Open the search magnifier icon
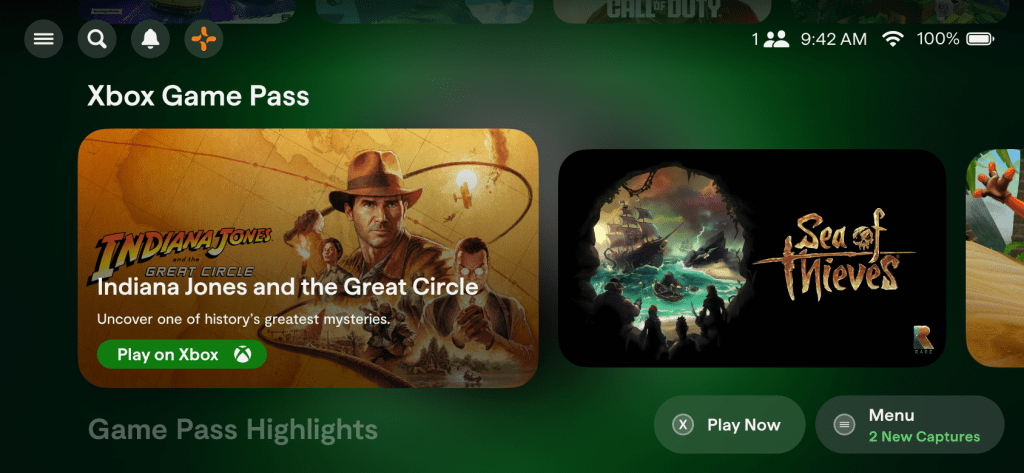The image size is (1024, 473). click(x=97, y=39)
